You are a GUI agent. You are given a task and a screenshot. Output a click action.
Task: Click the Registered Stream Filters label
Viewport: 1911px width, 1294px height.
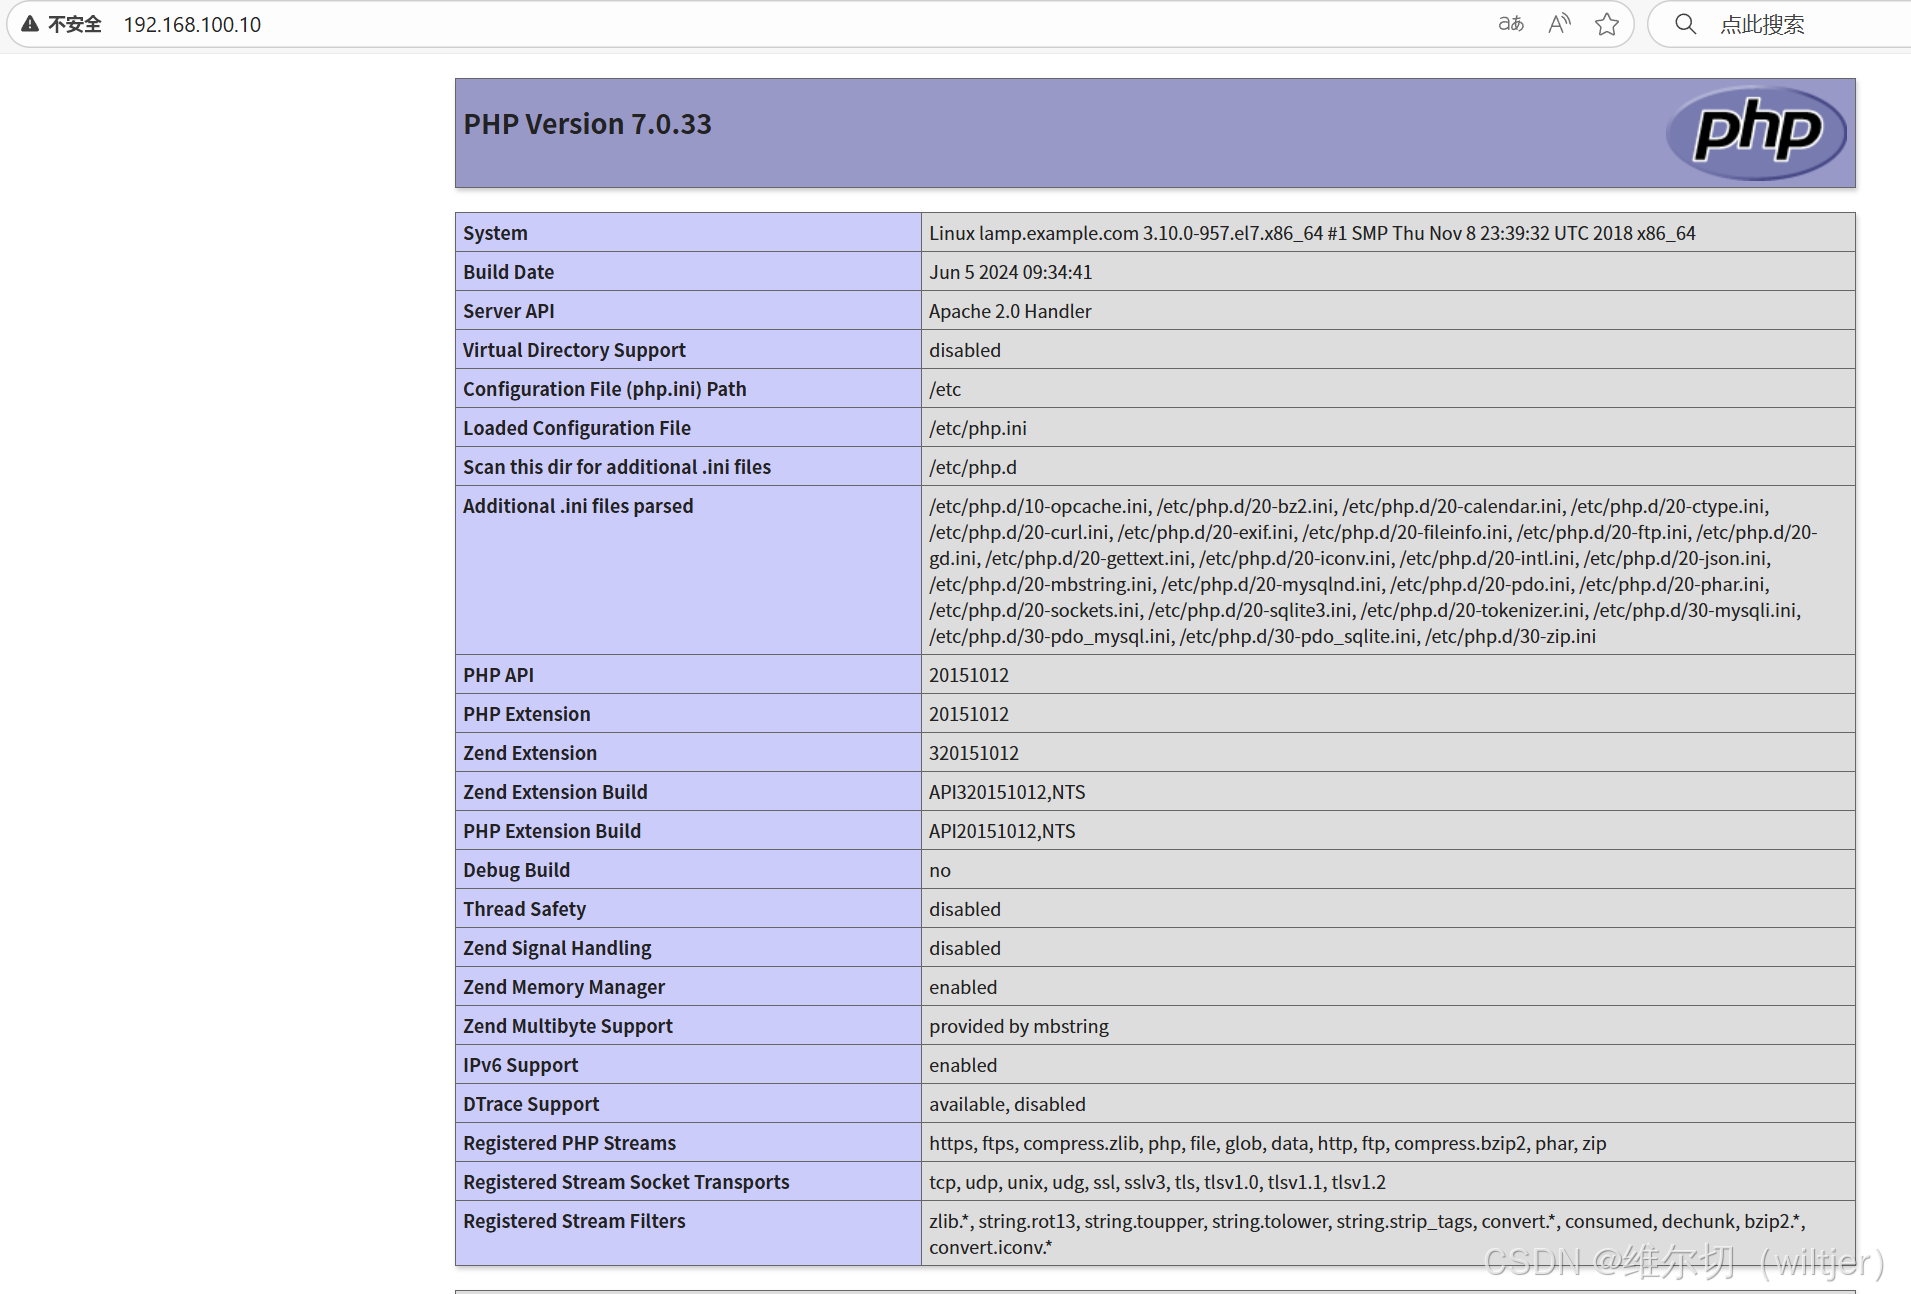[574, 1221]
